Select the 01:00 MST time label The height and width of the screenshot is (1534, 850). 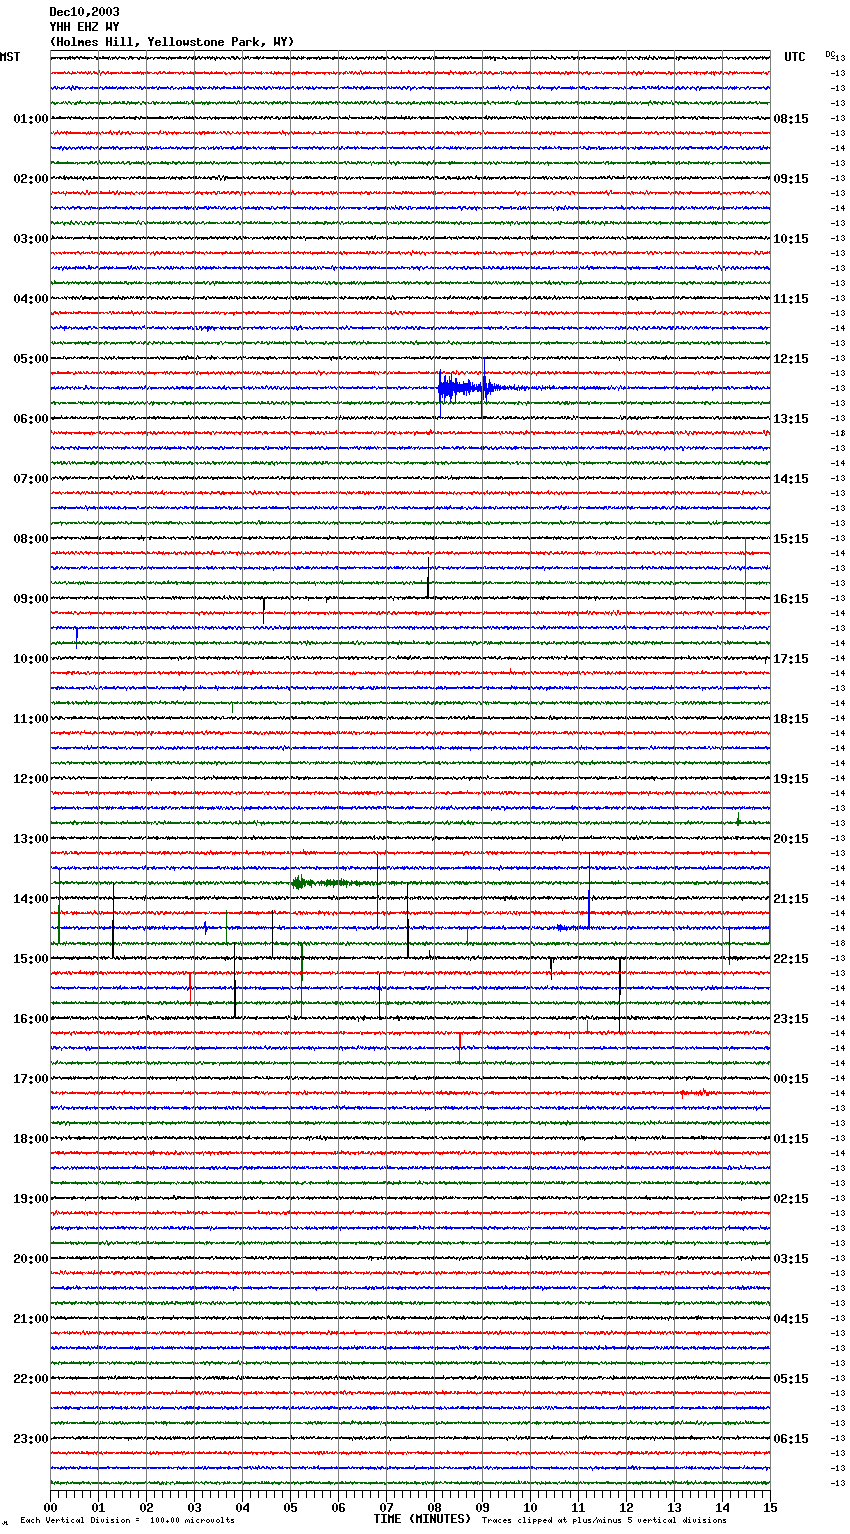31,119
